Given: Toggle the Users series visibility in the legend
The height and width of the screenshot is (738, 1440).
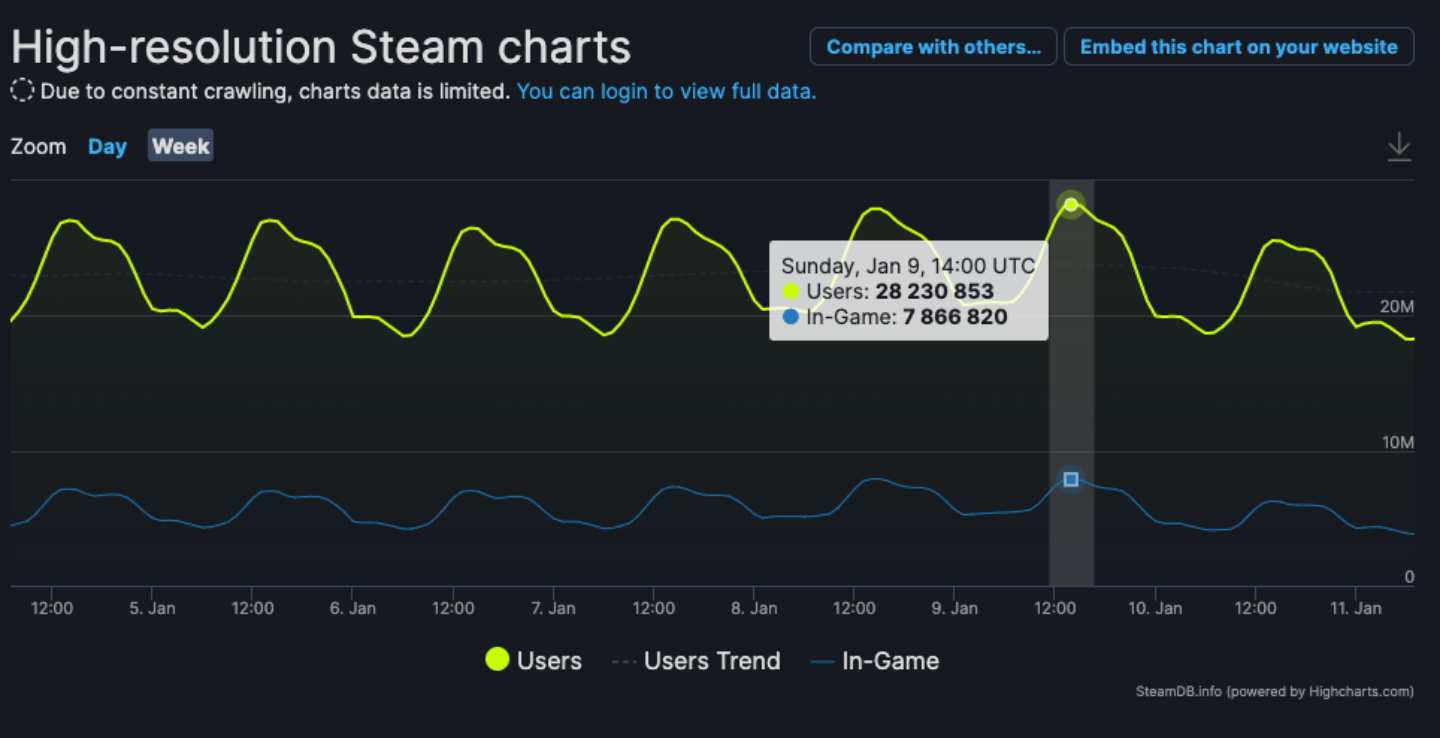Looking at the screenshot, I should [x=533, y=660].
